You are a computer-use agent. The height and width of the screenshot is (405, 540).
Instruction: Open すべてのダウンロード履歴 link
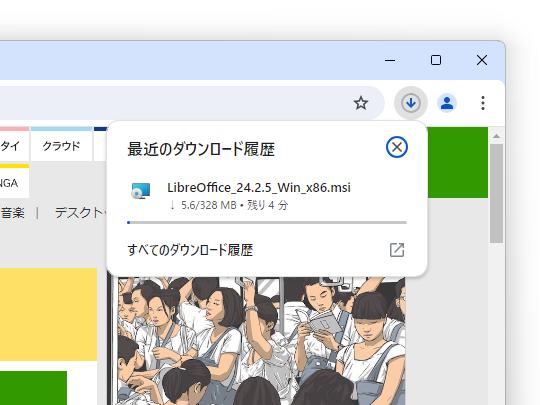(190, 250)
